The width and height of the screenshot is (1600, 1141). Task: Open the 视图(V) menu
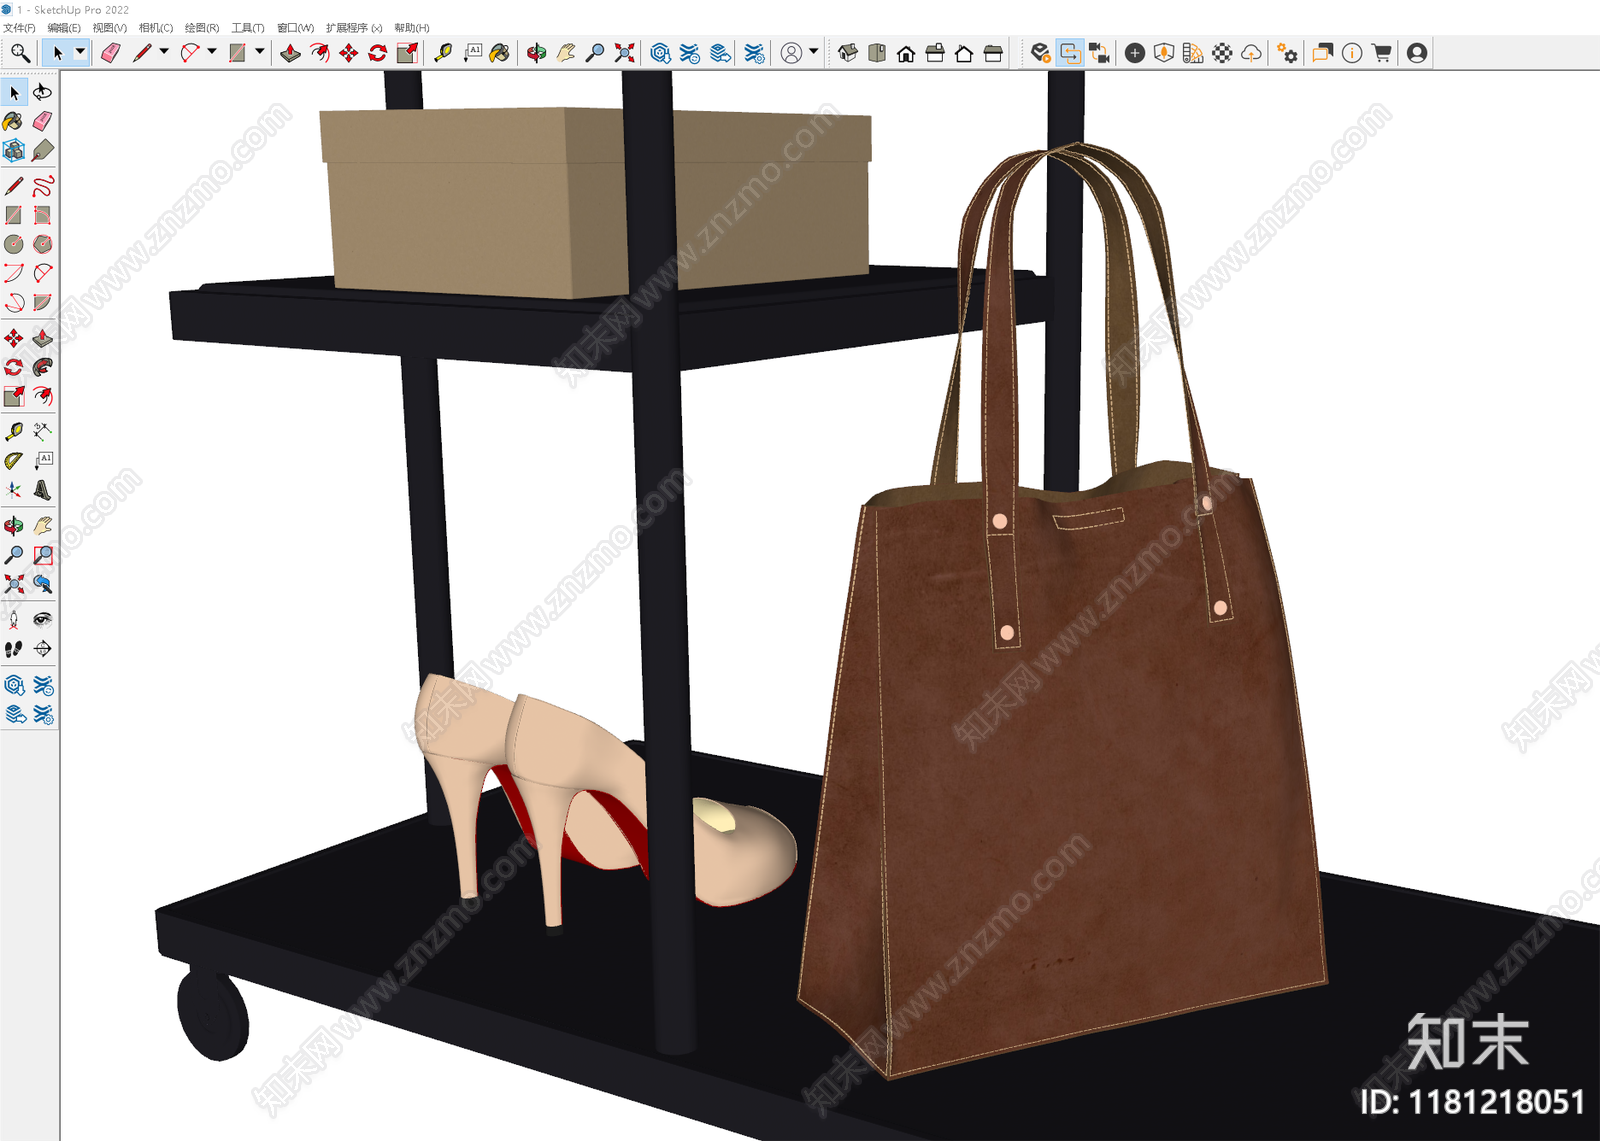coord(109,28)
